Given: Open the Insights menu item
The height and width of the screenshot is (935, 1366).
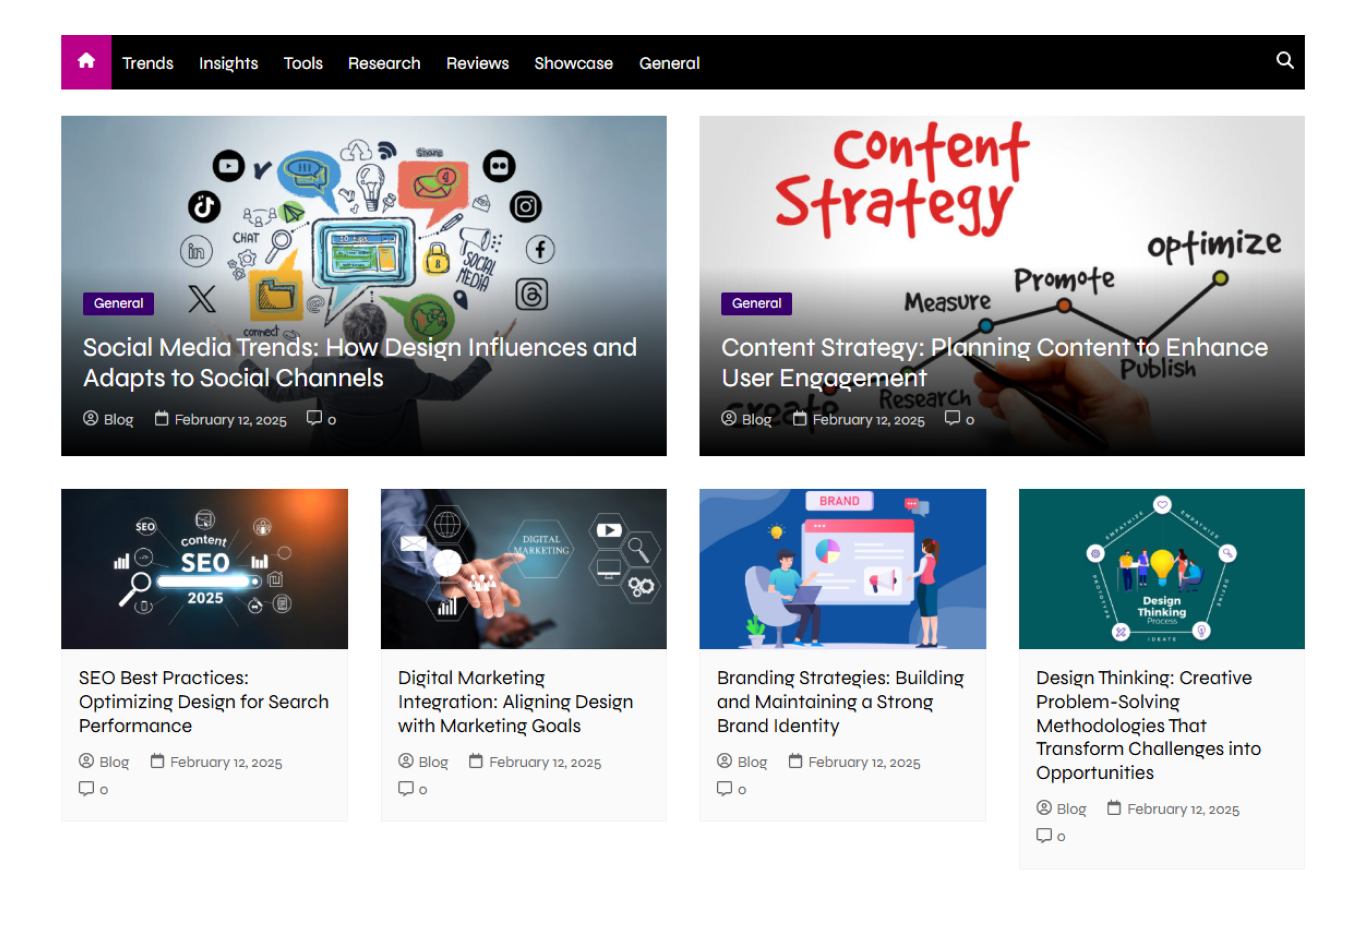Looking at the screenshot, I should click(228, 63).
